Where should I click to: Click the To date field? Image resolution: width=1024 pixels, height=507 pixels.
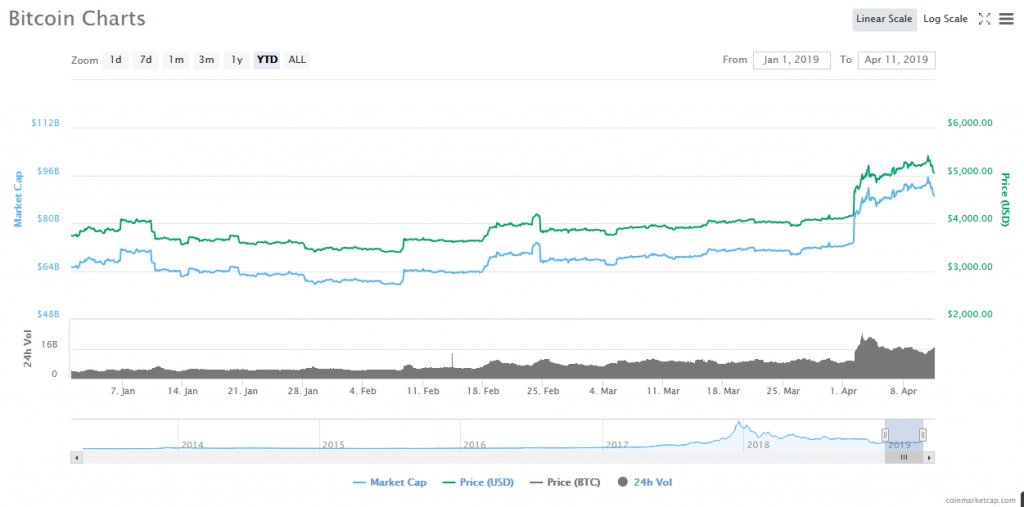(x=897, y=60)
